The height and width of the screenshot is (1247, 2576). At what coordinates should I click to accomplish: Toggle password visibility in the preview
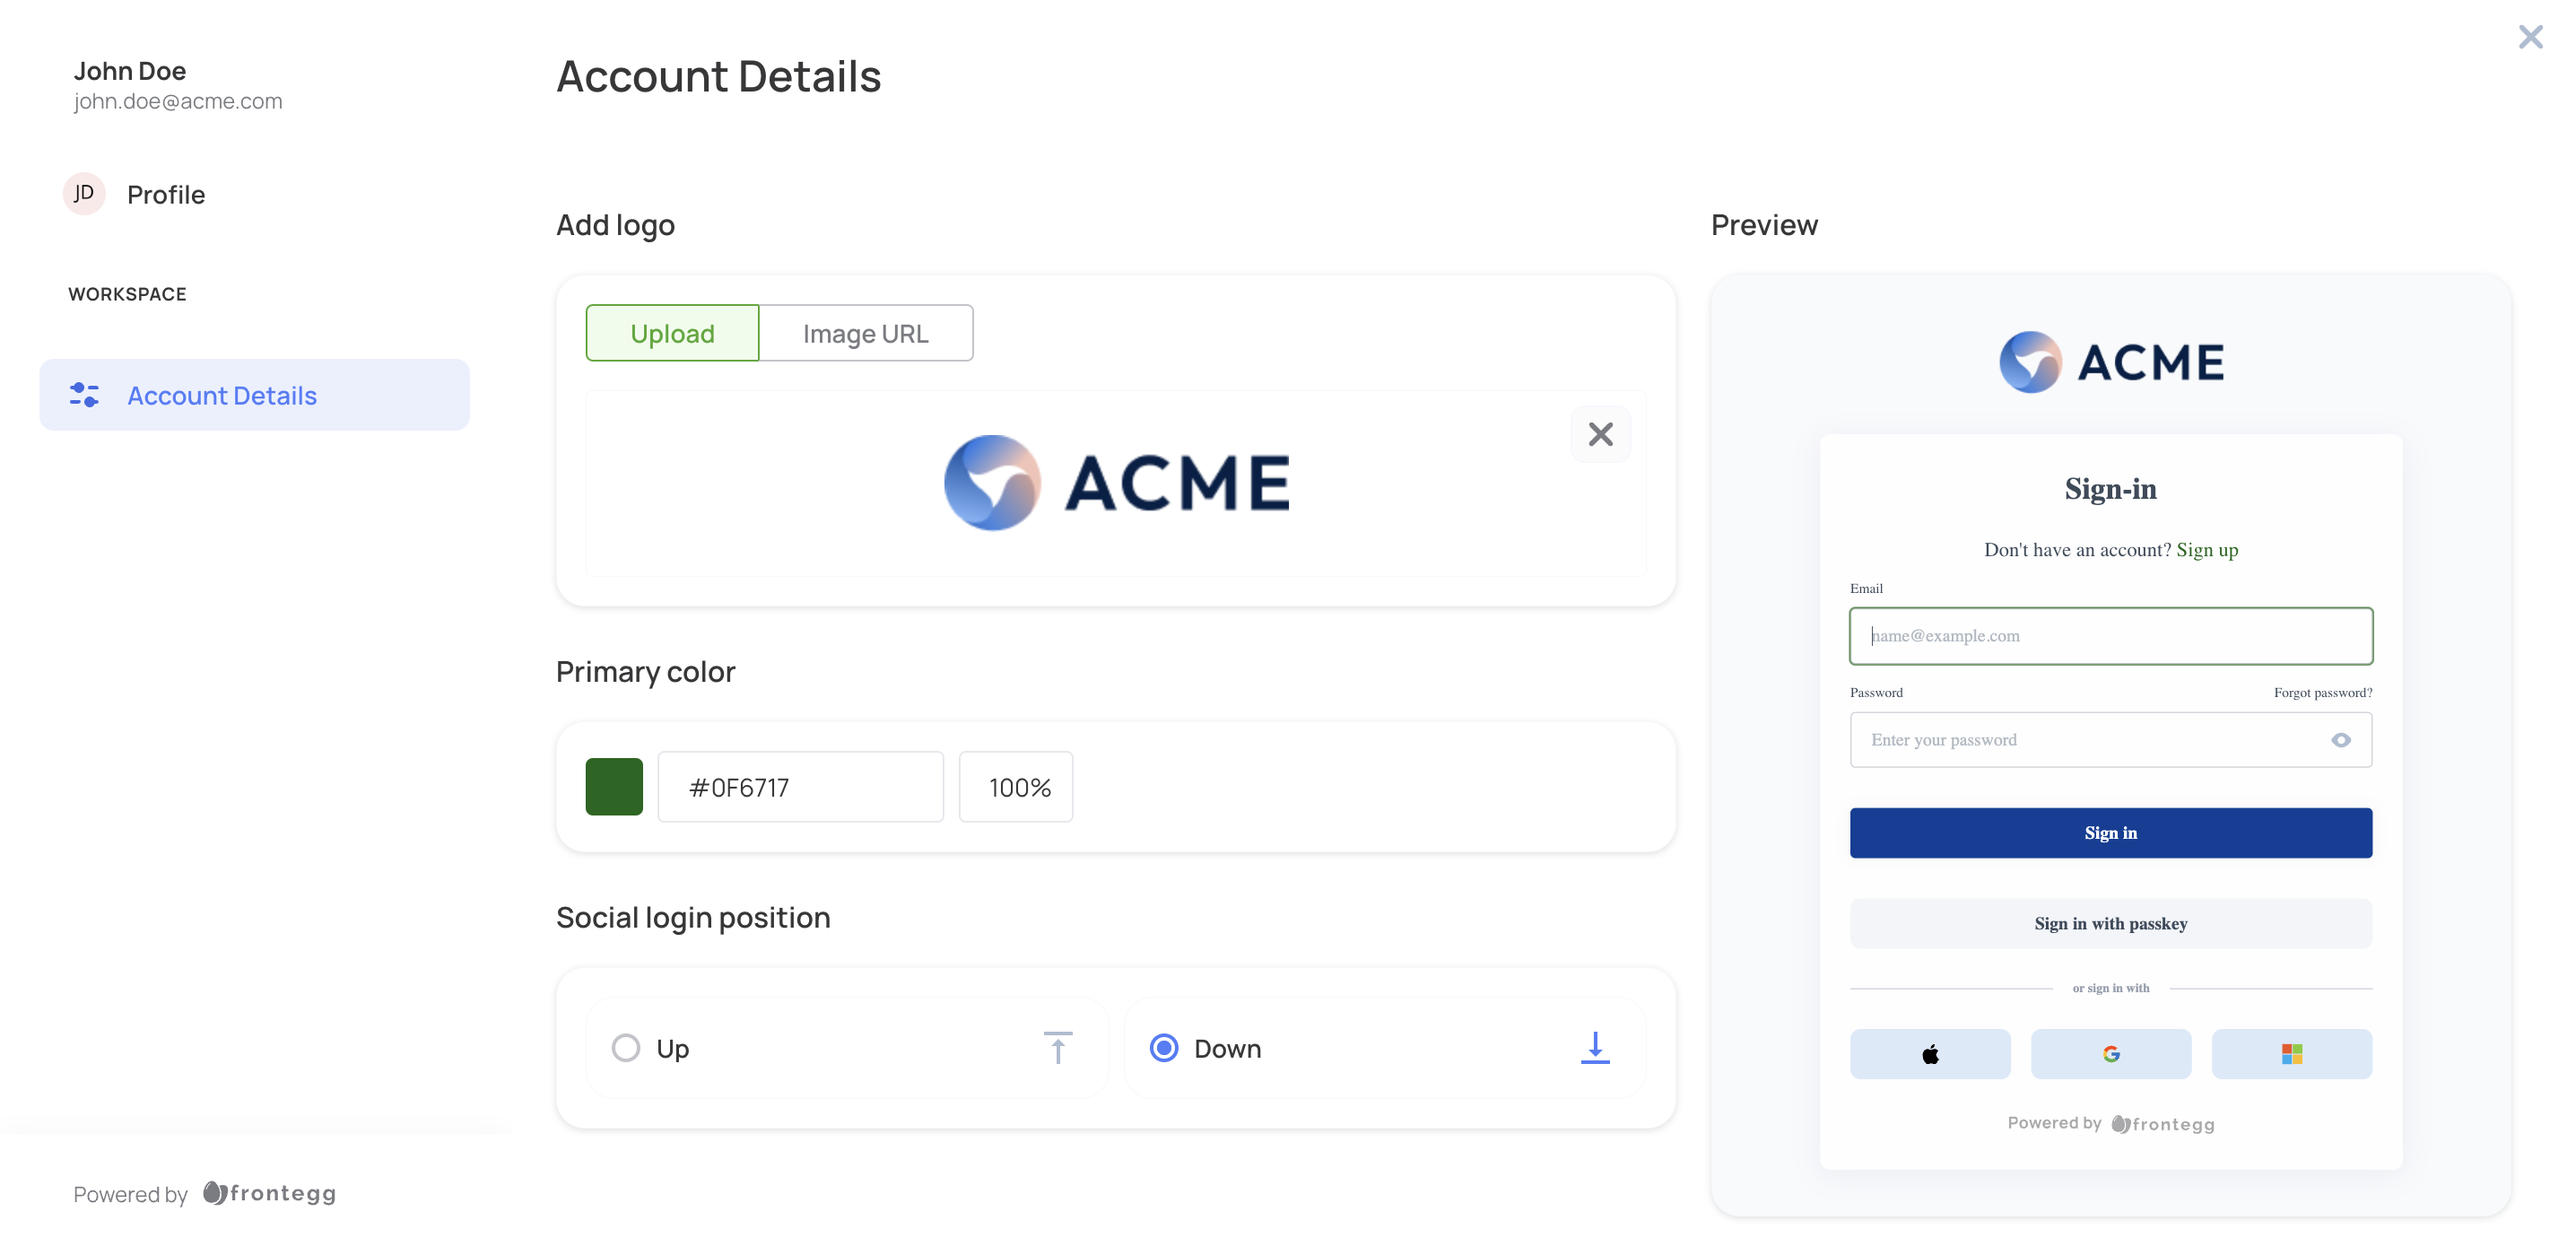(2341, 739)
